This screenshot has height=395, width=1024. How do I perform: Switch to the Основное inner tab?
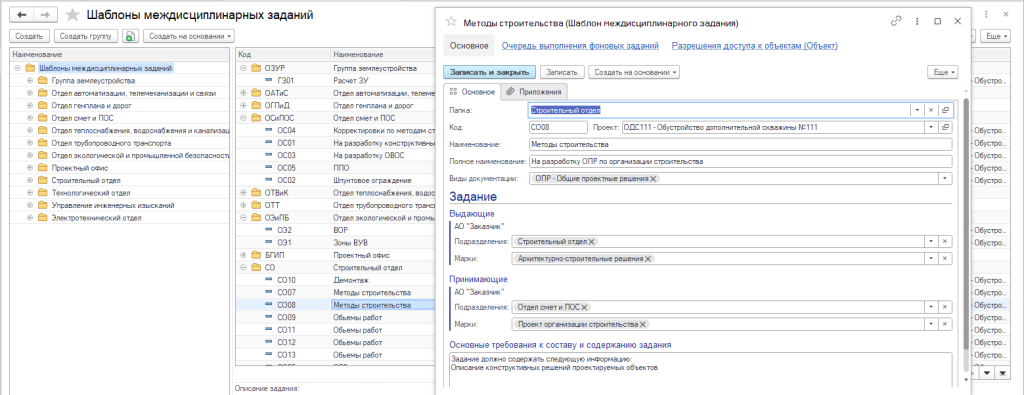[472, 91]
